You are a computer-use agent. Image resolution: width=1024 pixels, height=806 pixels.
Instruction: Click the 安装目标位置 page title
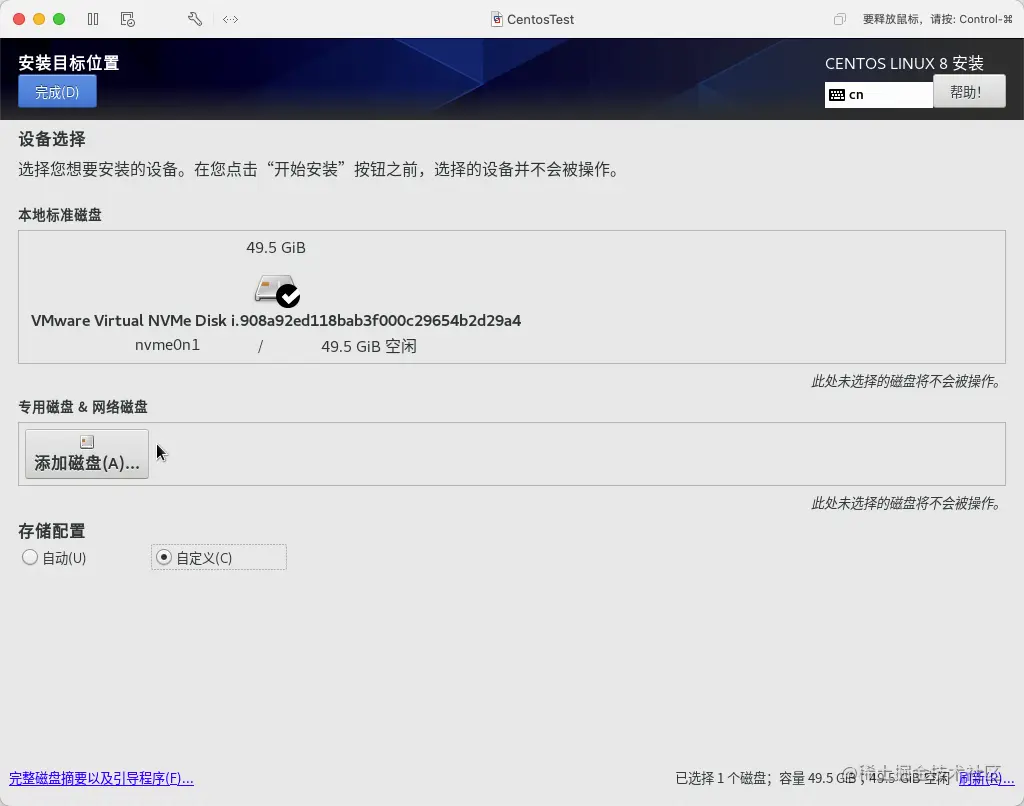[x=69, y=63]
